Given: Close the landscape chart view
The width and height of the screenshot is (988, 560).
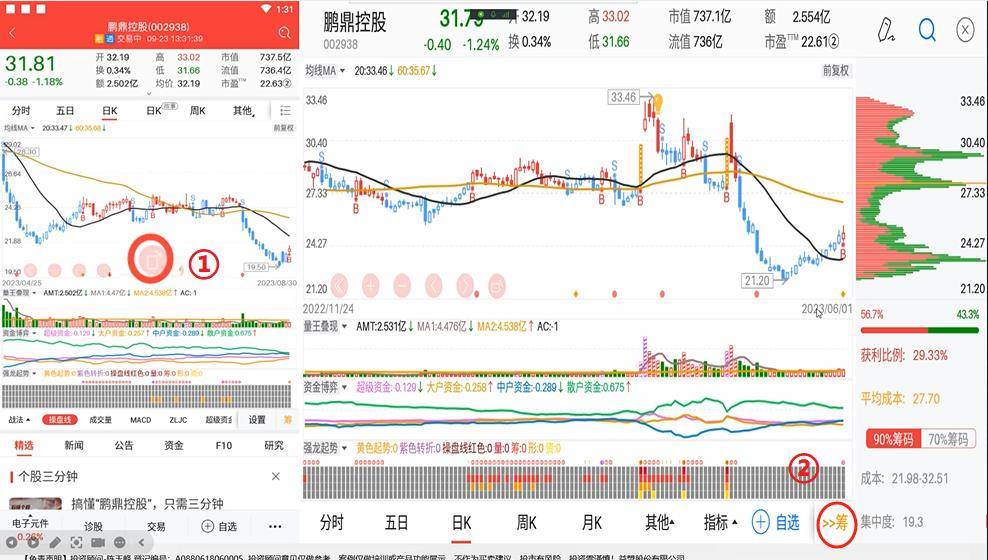Looking at the screenshot, I should tap(965, 30).
